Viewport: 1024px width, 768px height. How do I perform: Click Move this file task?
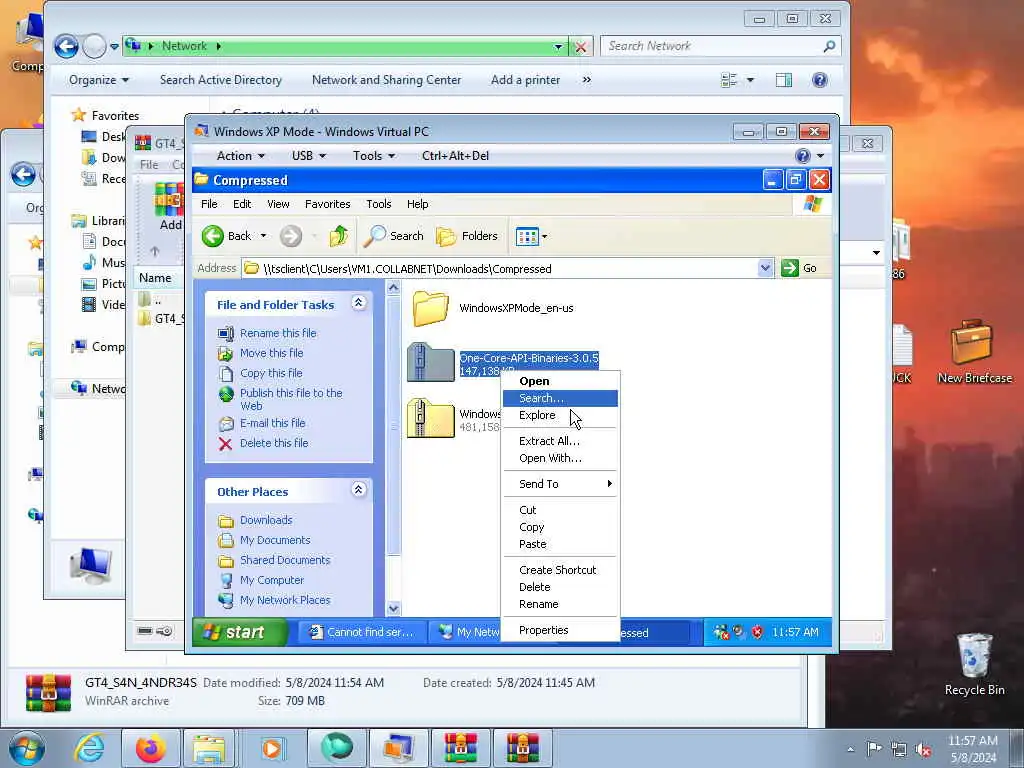click(271, 353)
